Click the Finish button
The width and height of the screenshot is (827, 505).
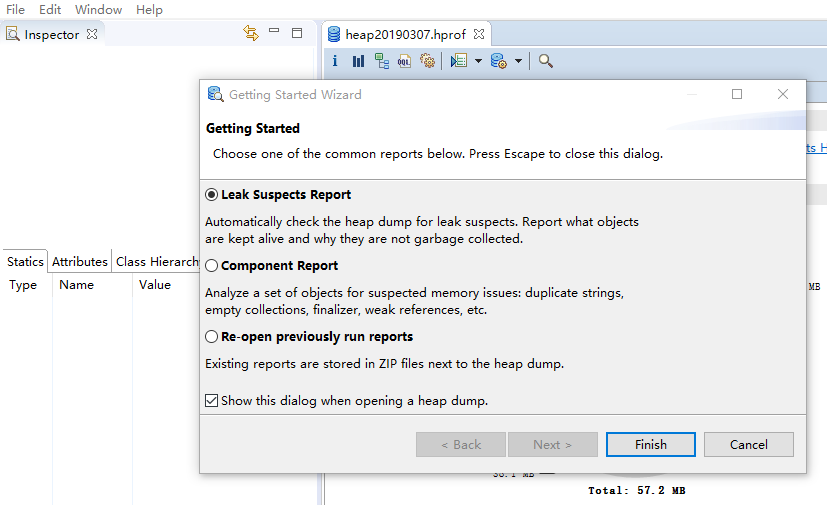point(650,444)
